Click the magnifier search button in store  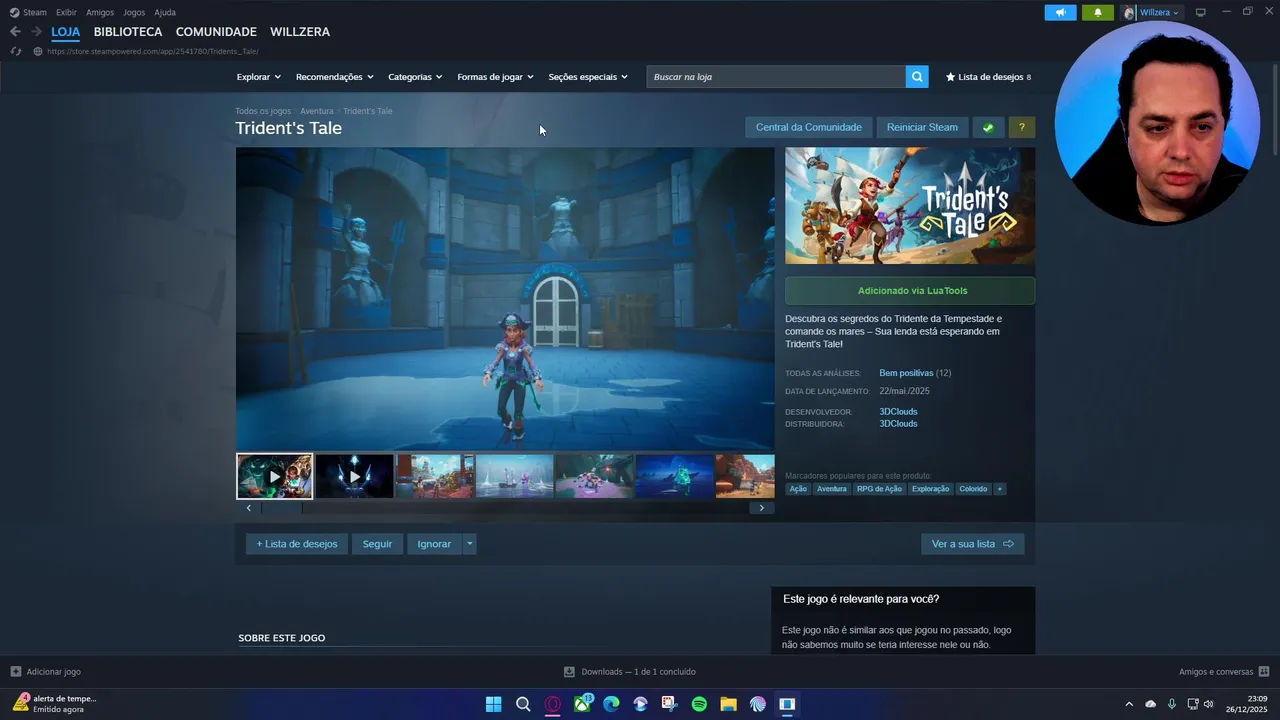[917, 76]
